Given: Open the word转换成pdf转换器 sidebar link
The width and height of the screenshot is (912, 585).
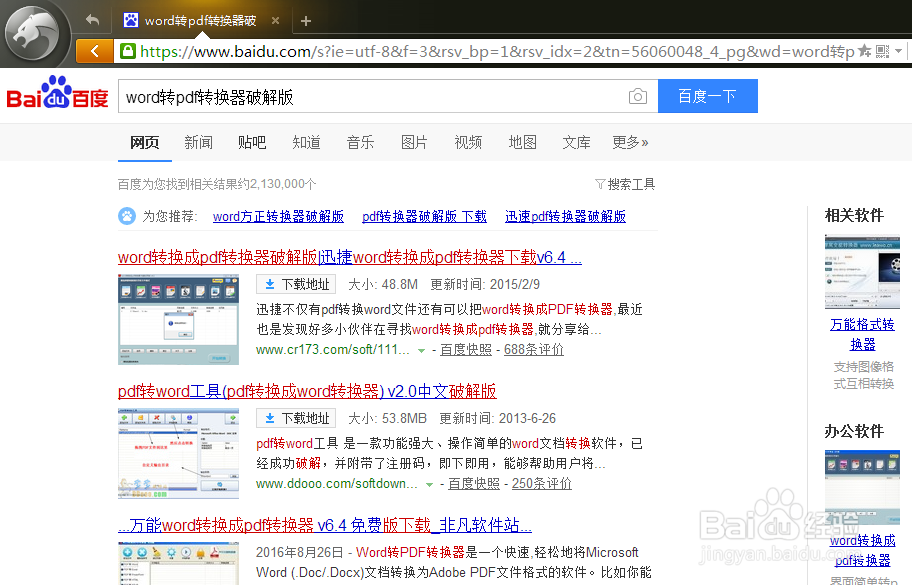Looking at the screenshot, I should pos(863,550).
